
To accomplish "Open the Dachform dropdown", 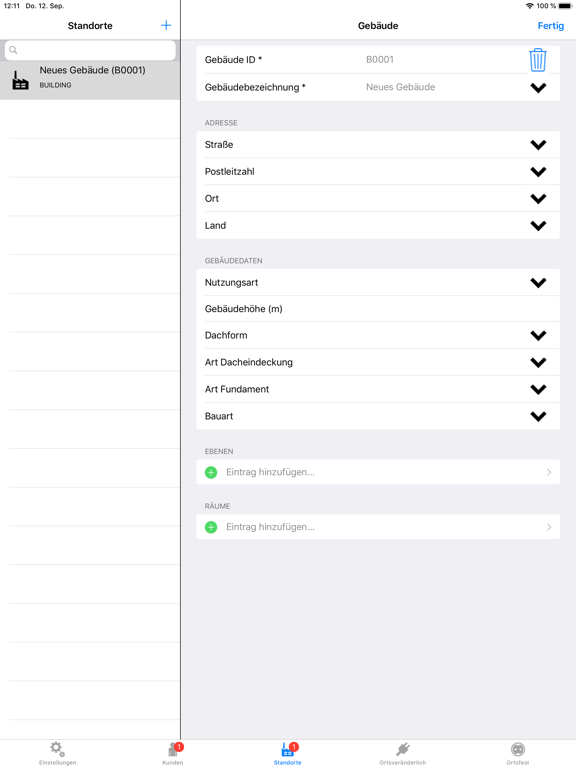I will 538,336.
